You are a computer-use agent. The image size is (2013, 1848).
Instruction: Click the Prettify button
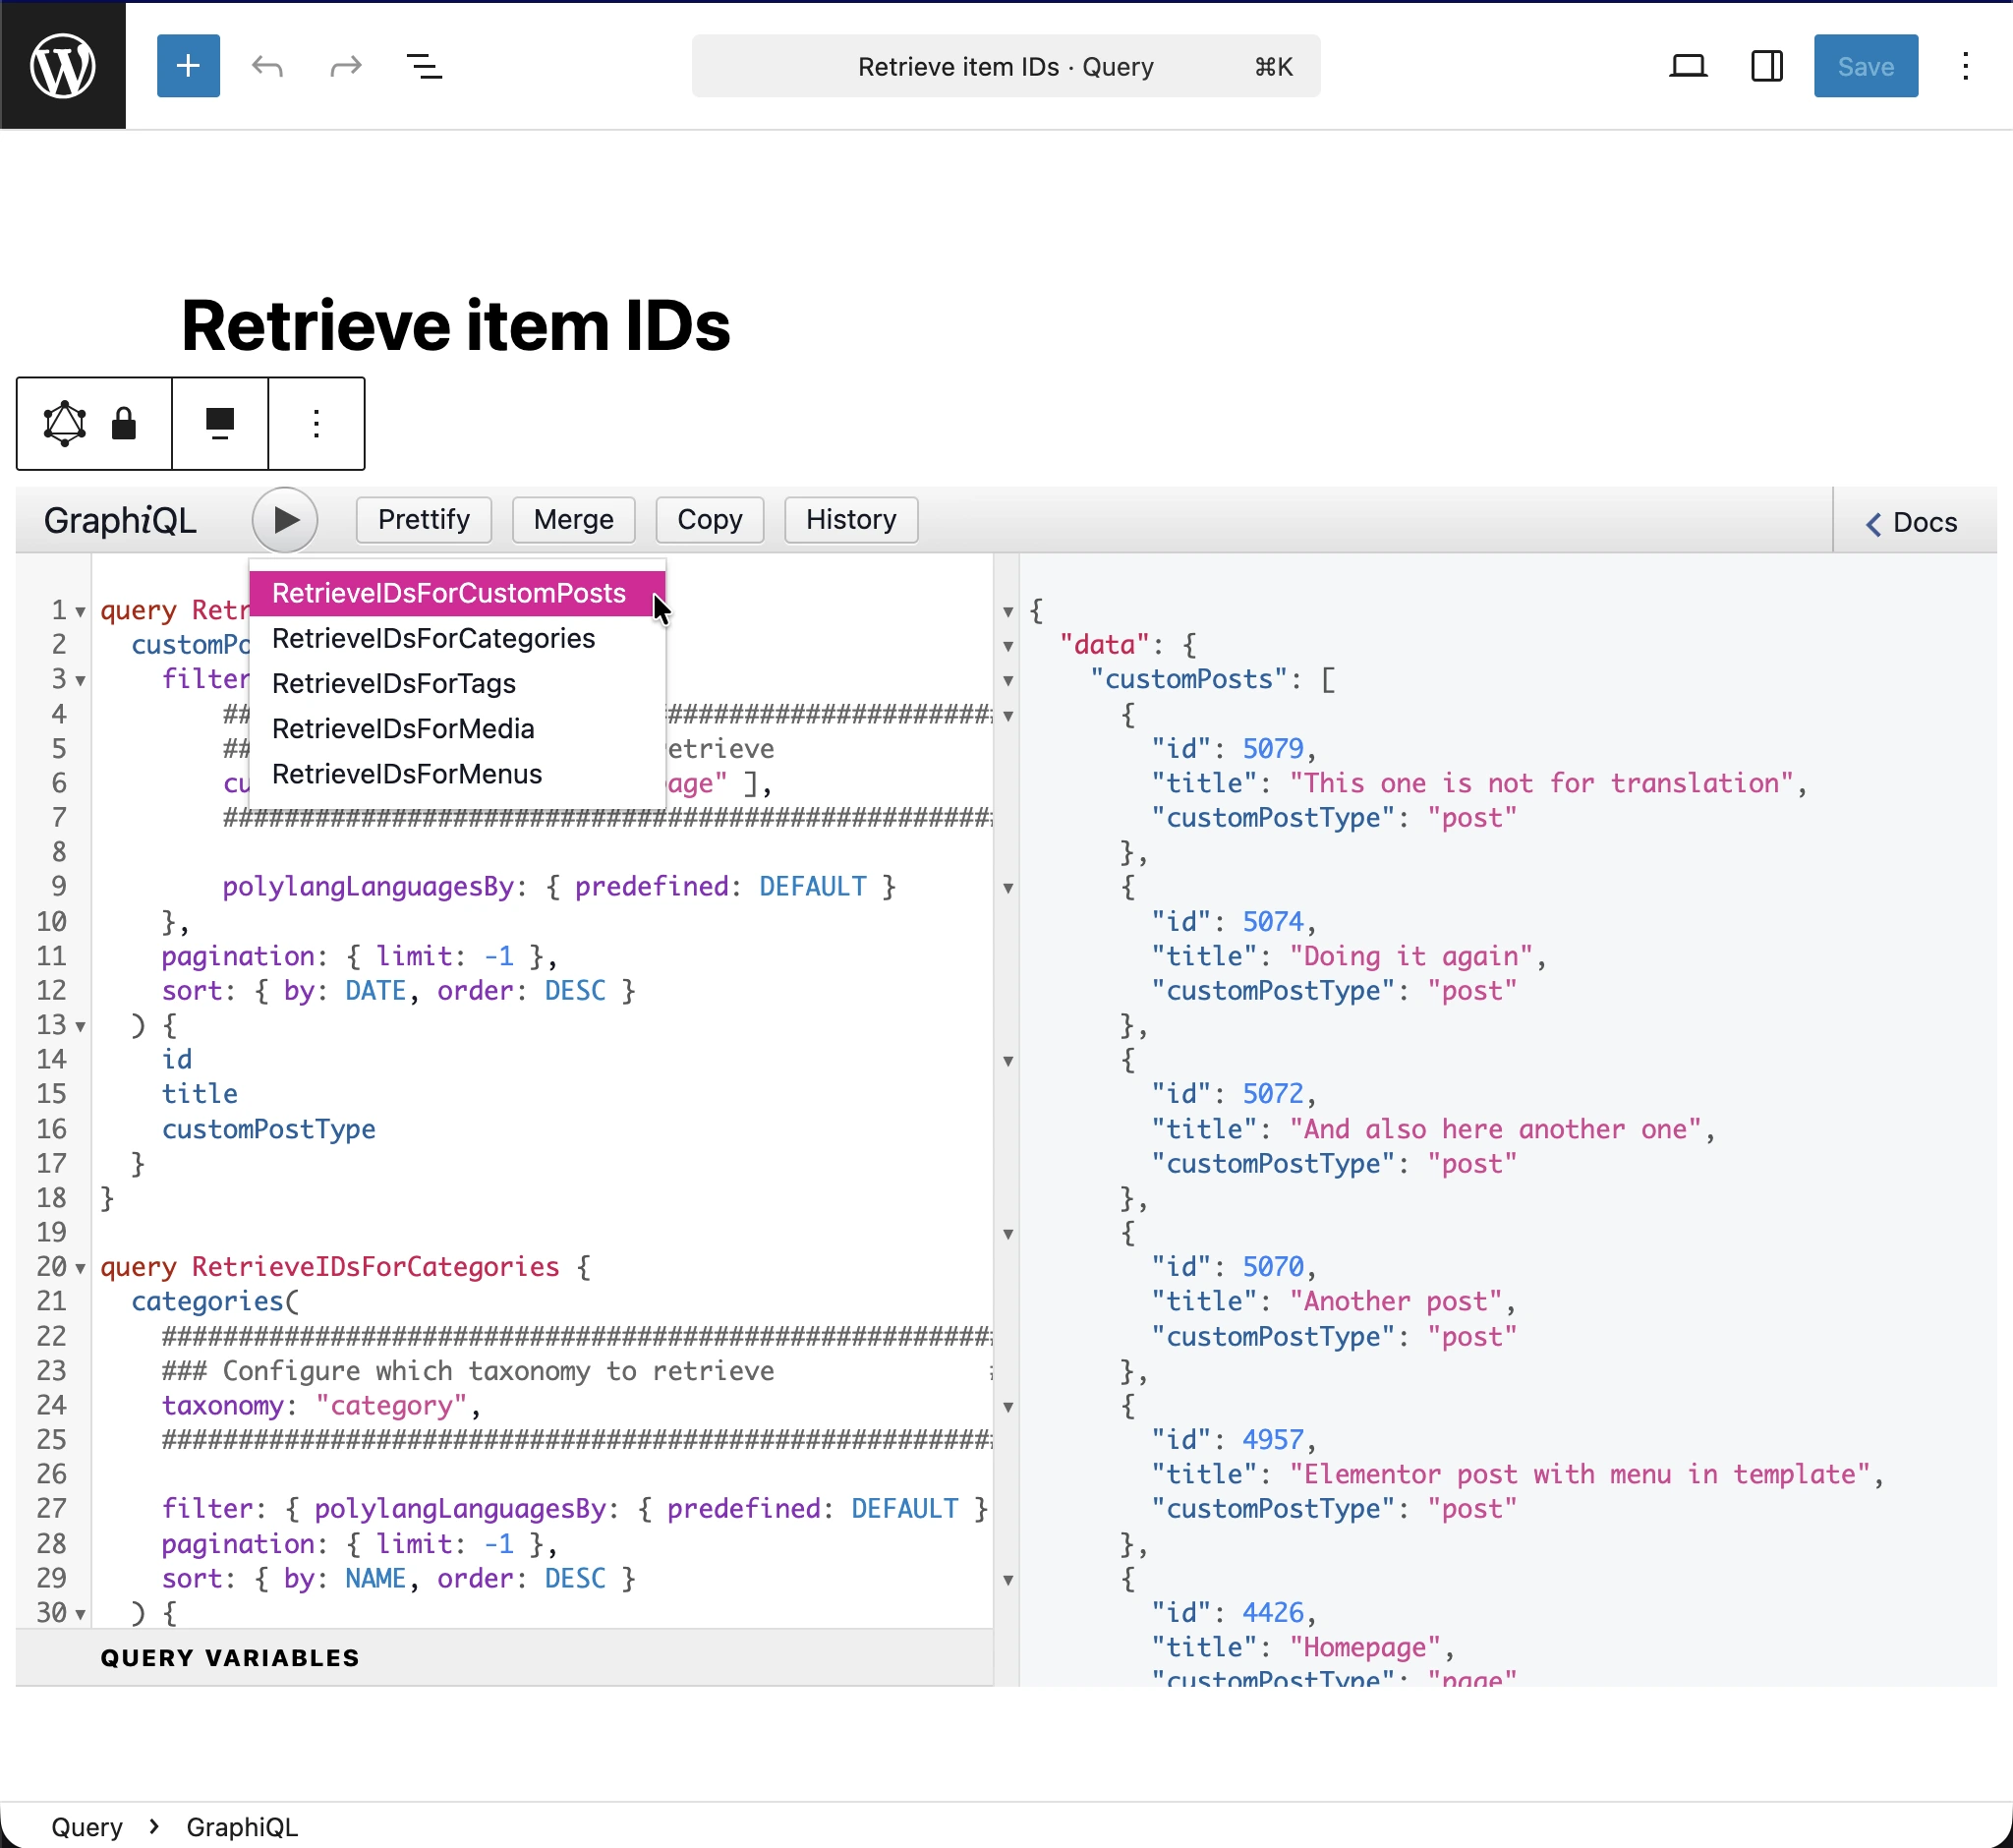(x=423, y=519)
